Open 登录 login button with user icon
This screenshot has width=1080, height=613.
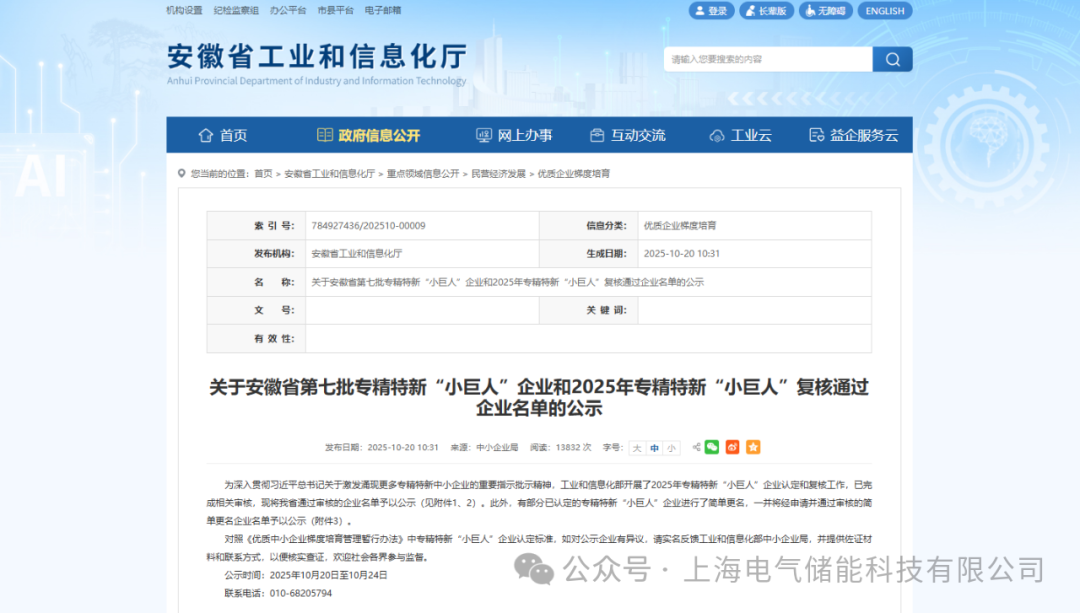point(711,11)
